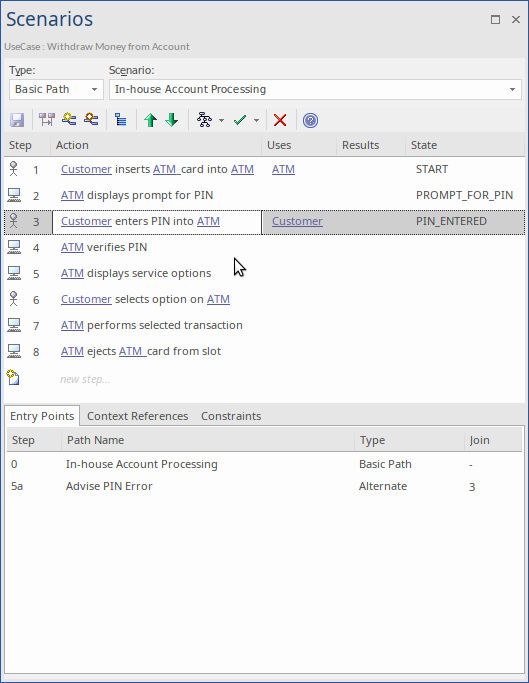529x683 pixels.
Task: Click system icon on step 7 row
Action: pos(14,325)
